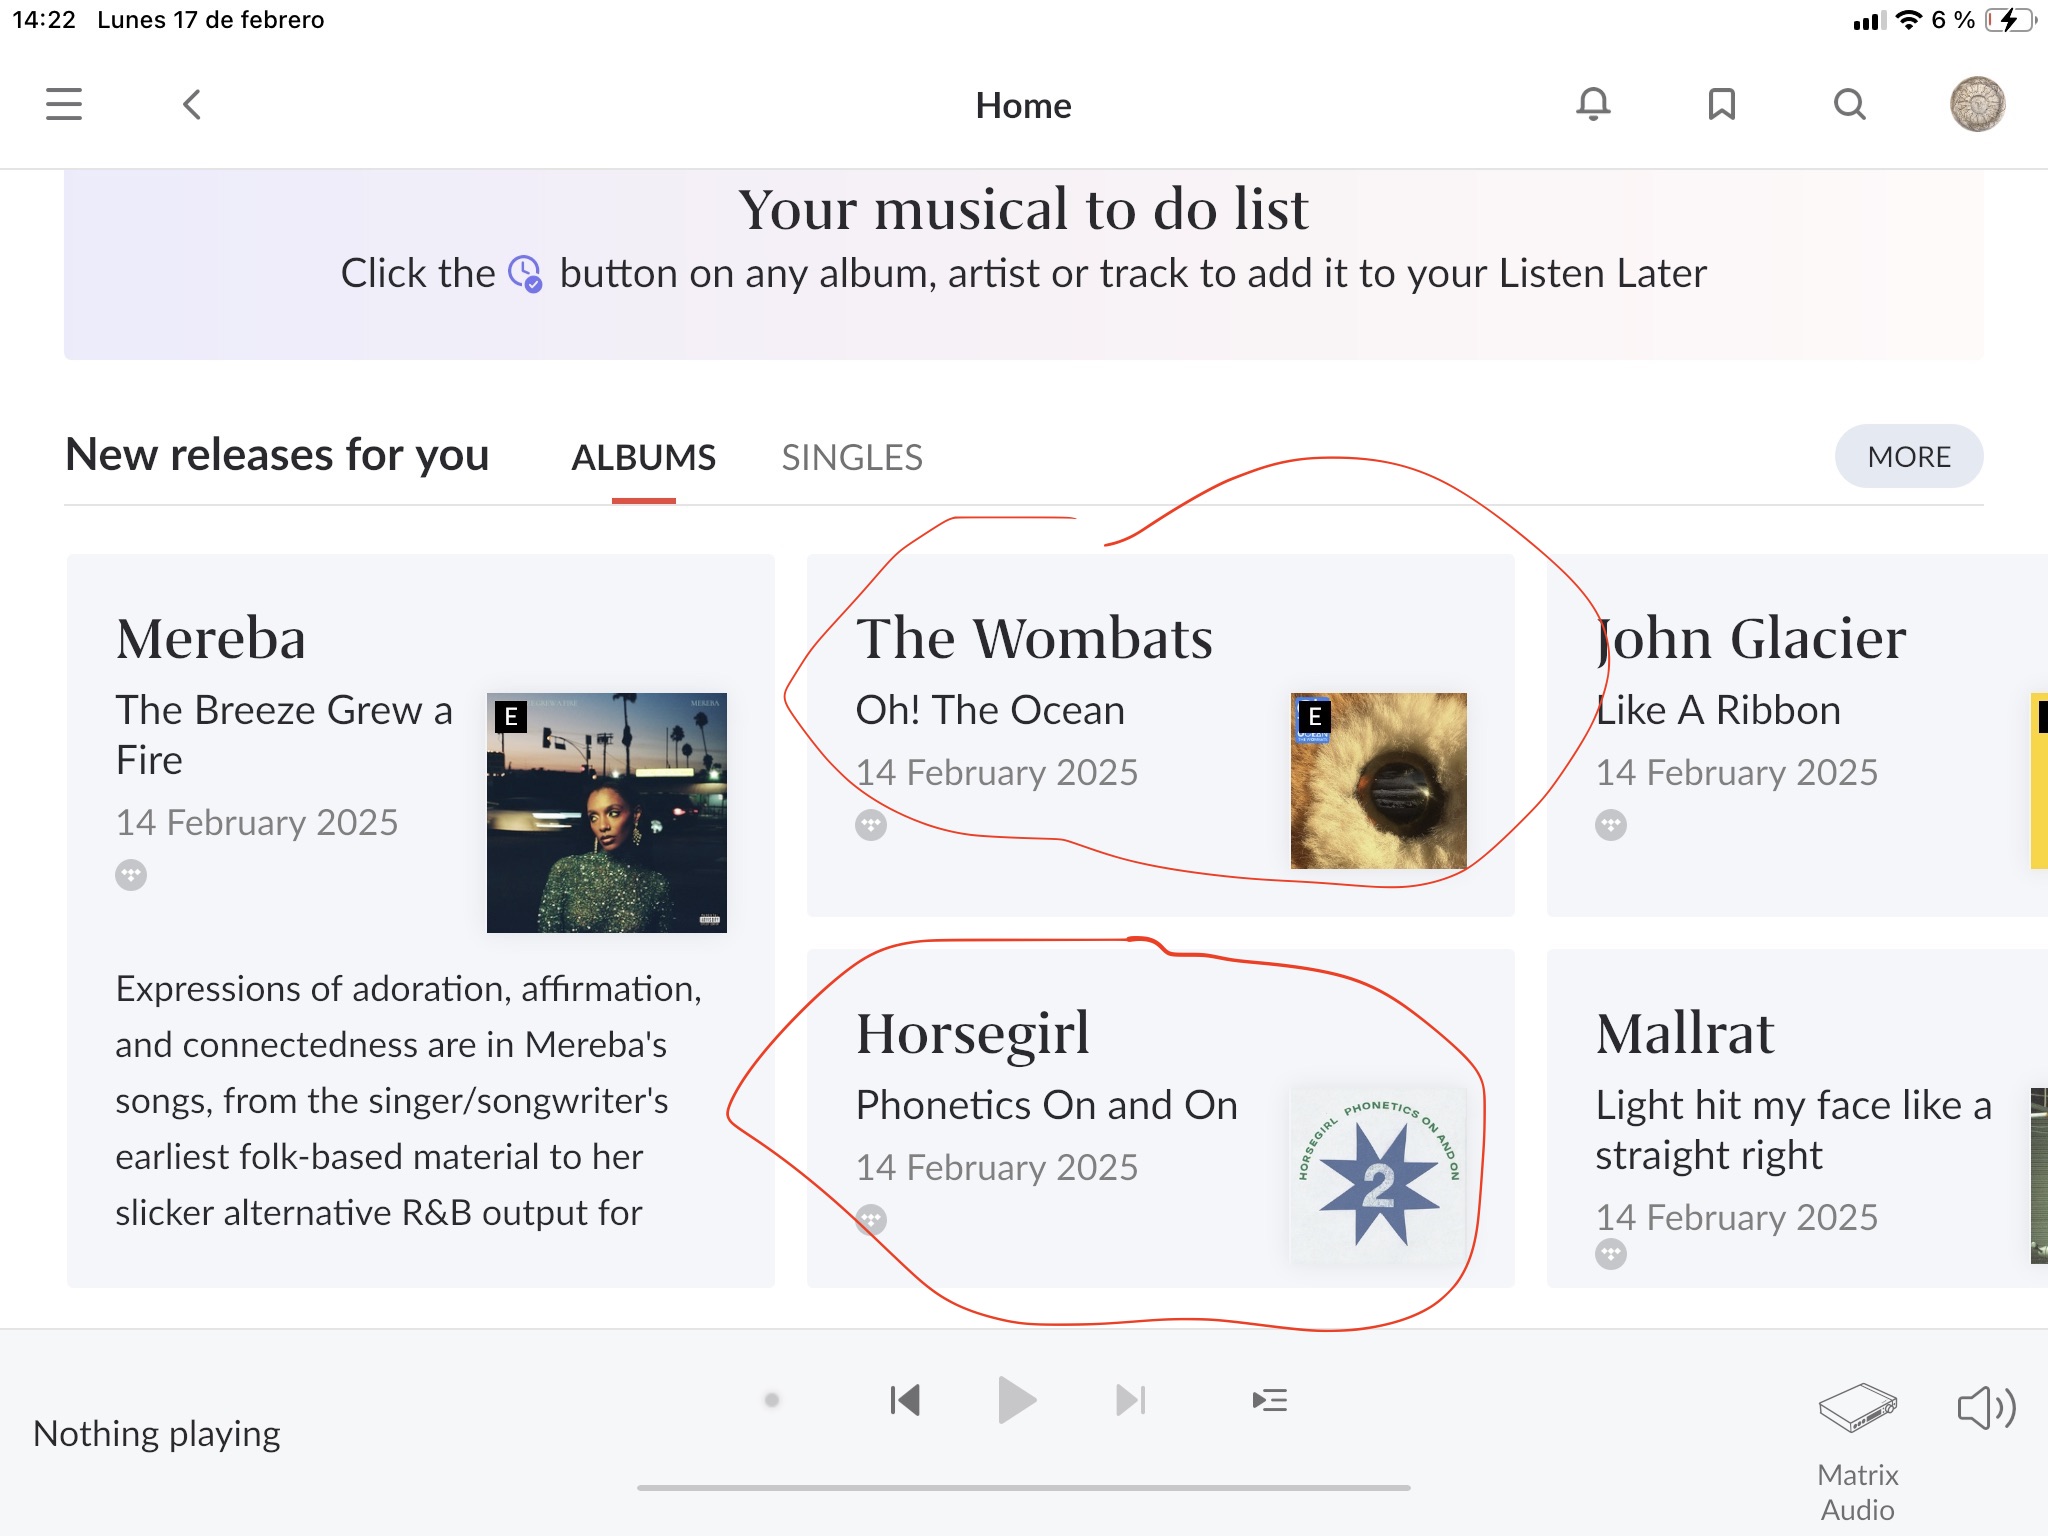Open artist Mallrat

point(1685,1033)
